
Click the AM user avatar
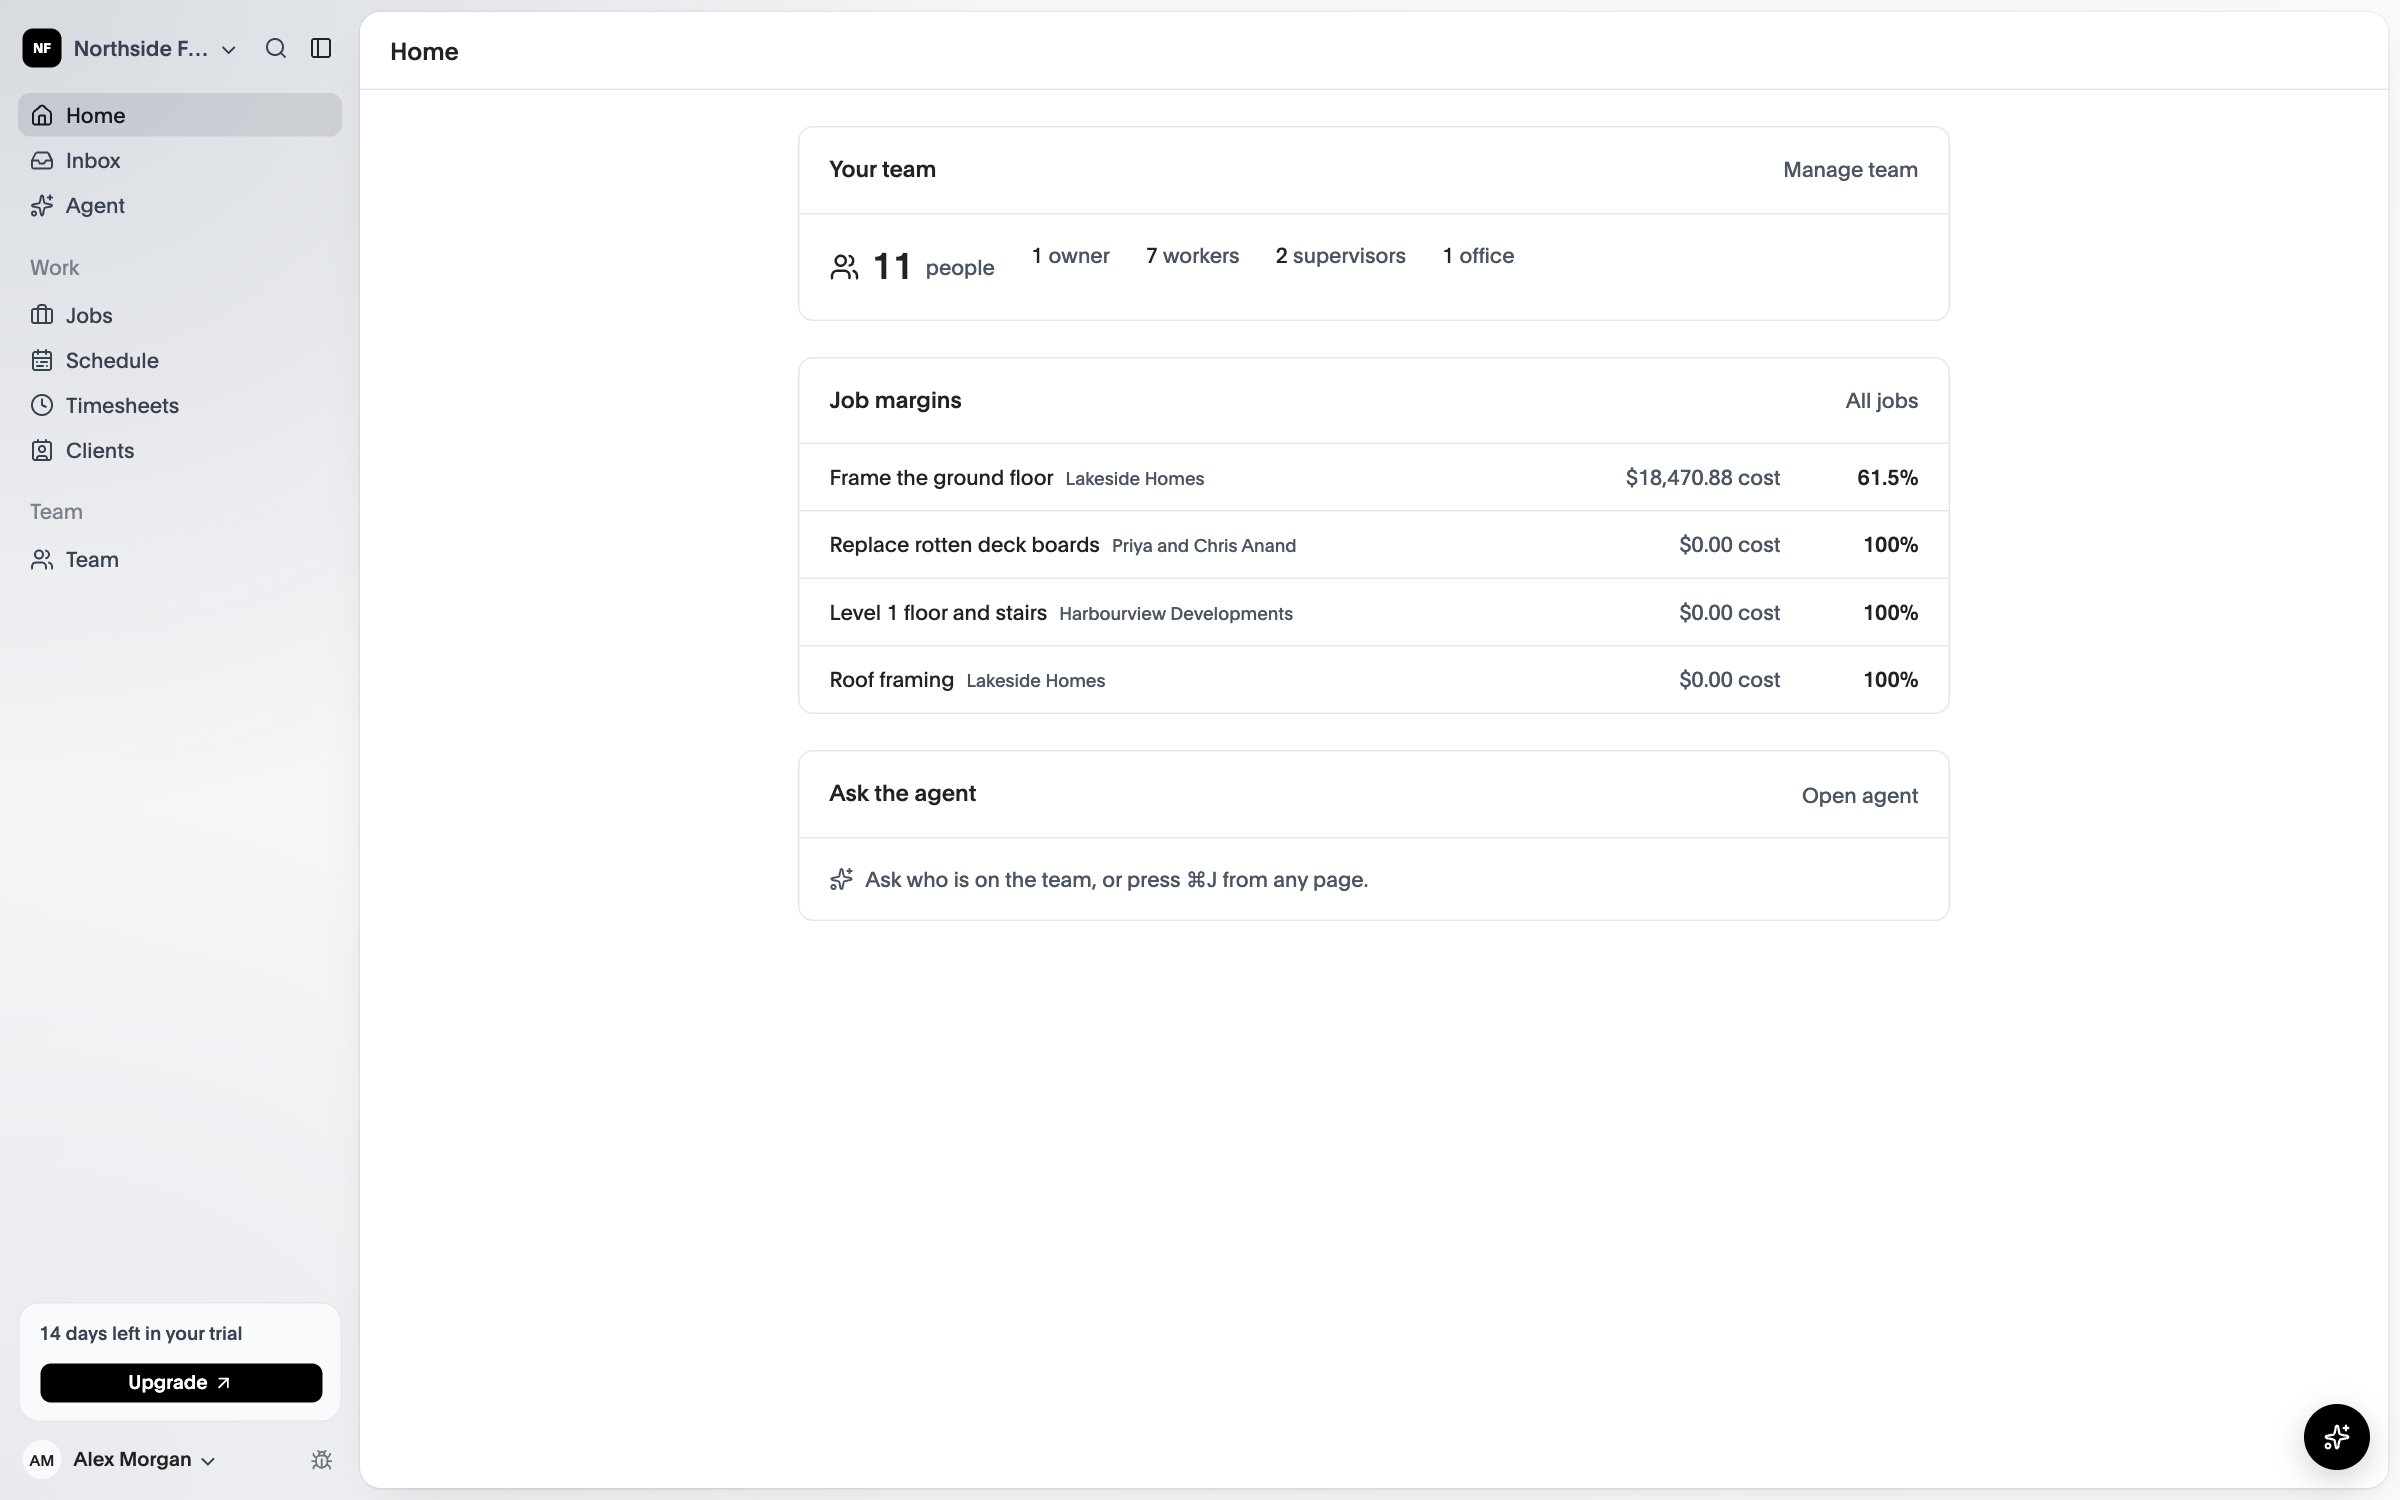42,1460
